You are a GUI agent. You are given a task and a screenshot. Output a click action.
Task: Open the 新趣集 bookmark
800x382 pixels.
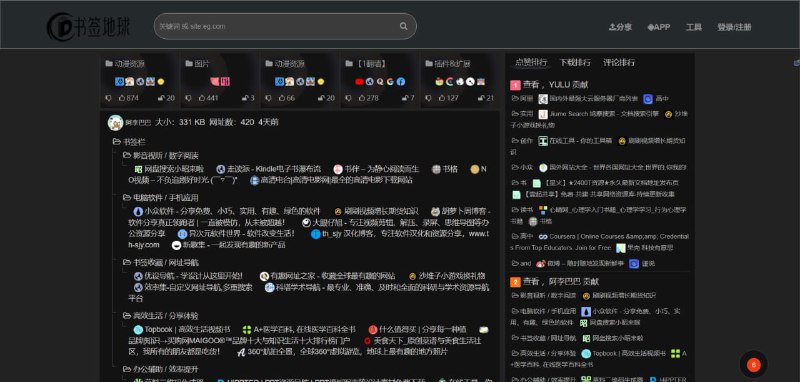point(229,245)
